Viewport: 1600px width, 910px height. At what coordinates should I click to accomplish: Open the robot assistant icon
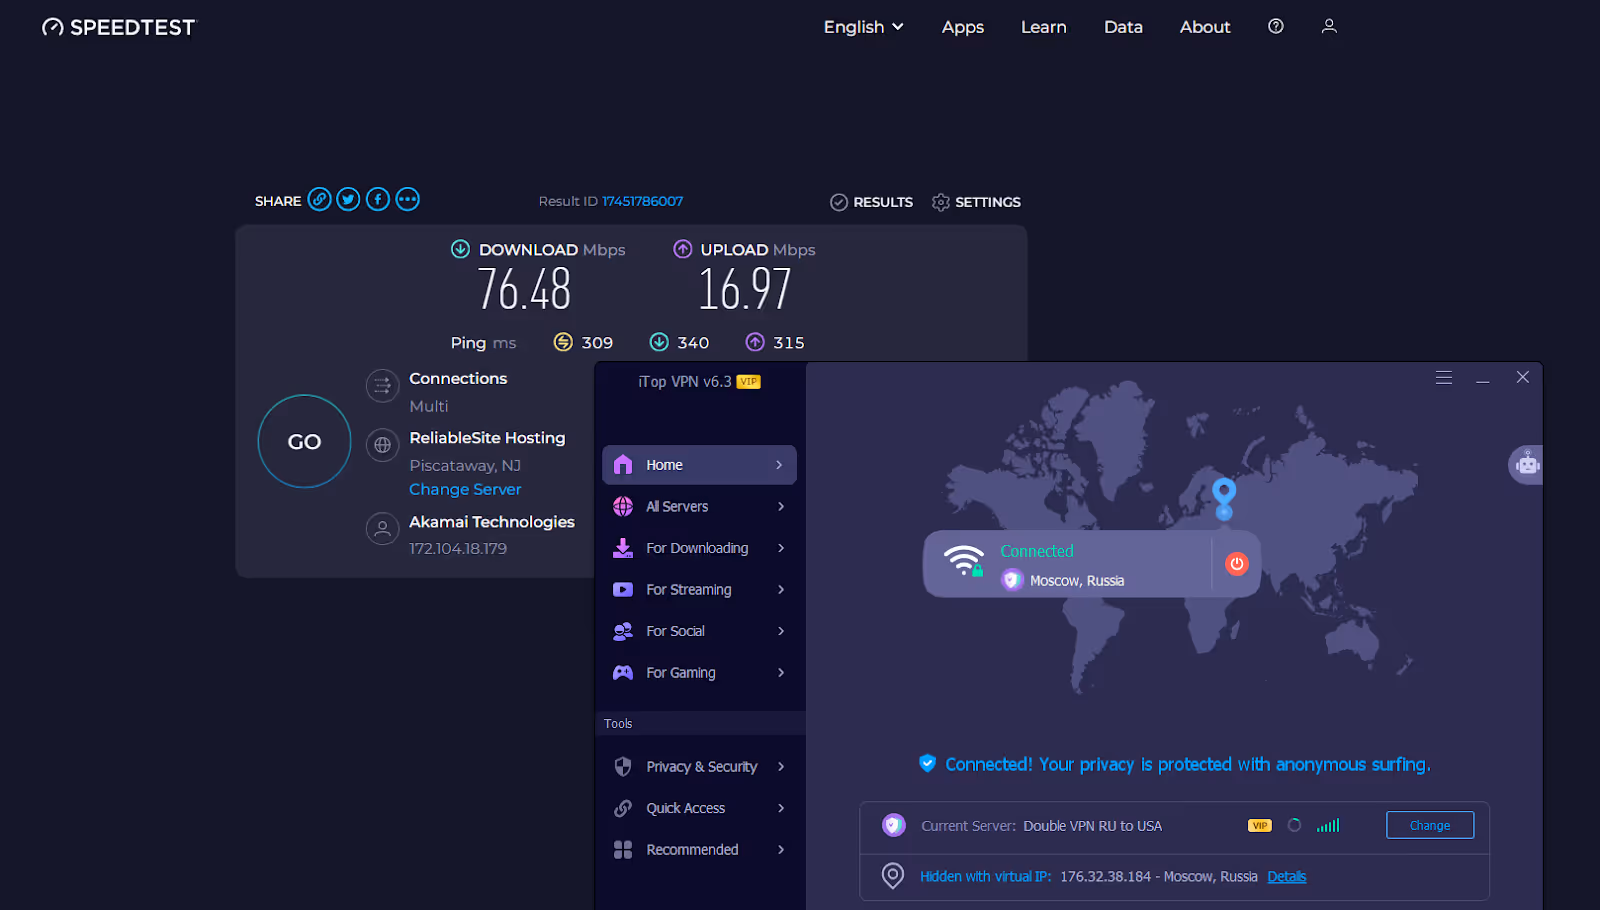point(1526,464)
